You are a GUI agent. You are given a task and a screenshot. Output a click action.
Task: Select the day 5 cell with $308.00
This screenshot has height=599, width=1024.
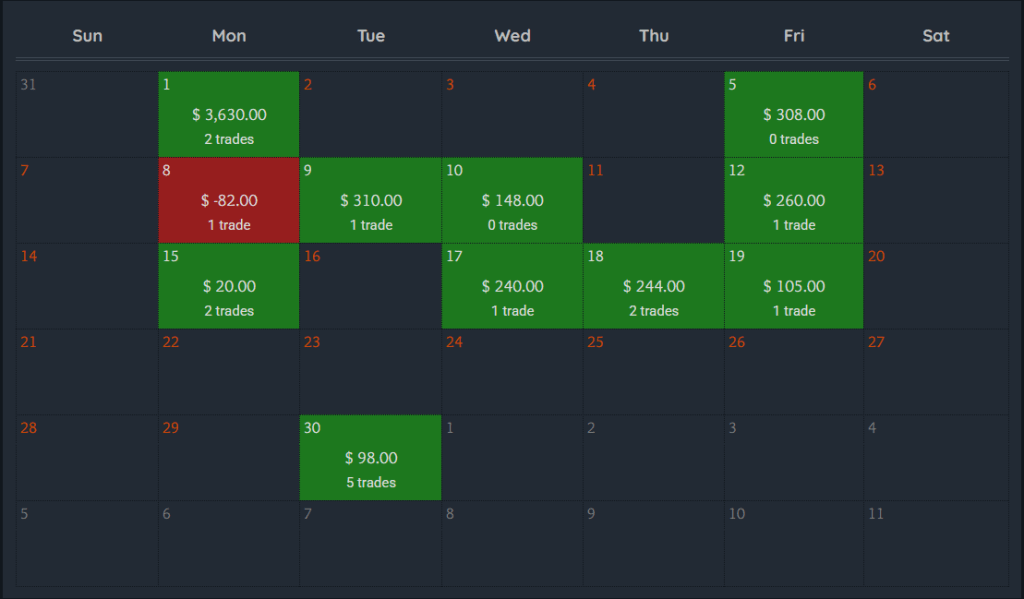794,114
